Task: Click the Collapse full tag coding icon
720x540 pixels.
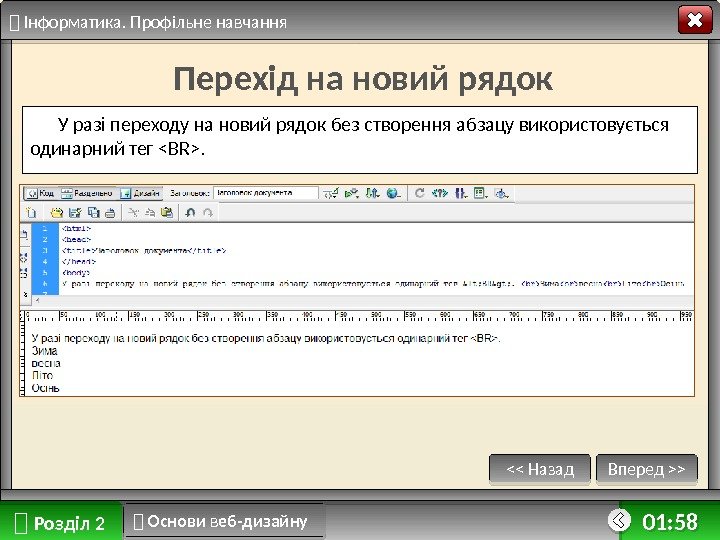Action: point(24,257)
